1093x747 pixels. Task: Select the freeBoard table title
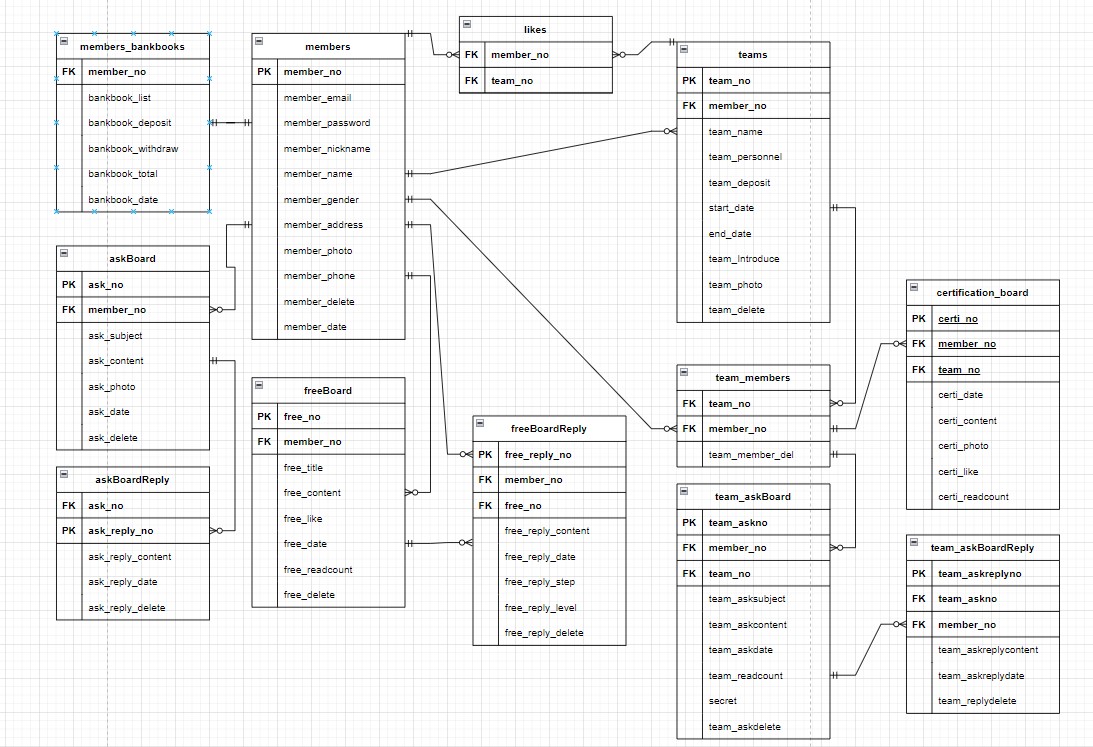coord(328,391)
